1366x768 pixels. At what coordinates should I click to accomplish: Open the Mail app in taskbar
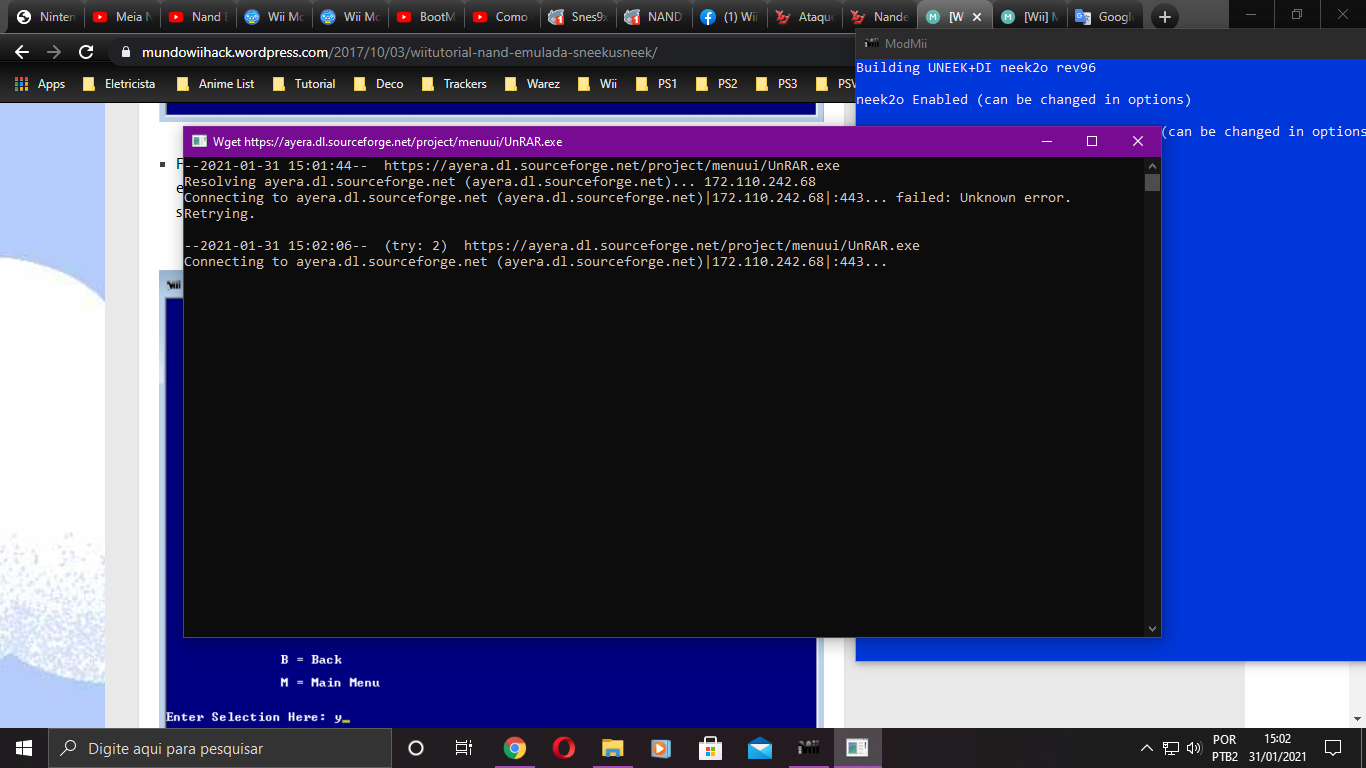click(759, 748)
